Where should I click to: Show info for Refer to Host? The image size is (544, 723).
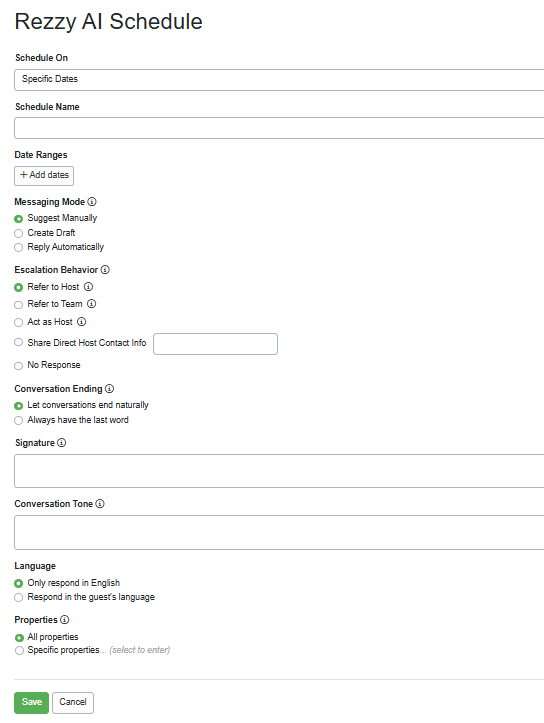[89, 287]
